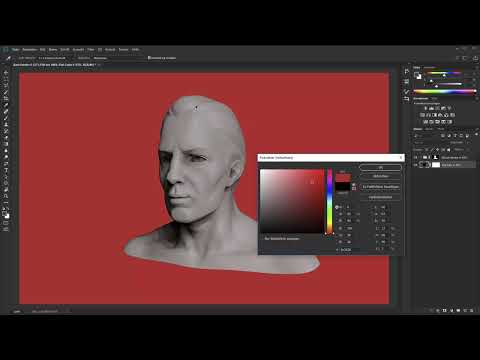
Task: Click the Curves adjustment icon
Action: click(437, 108)
